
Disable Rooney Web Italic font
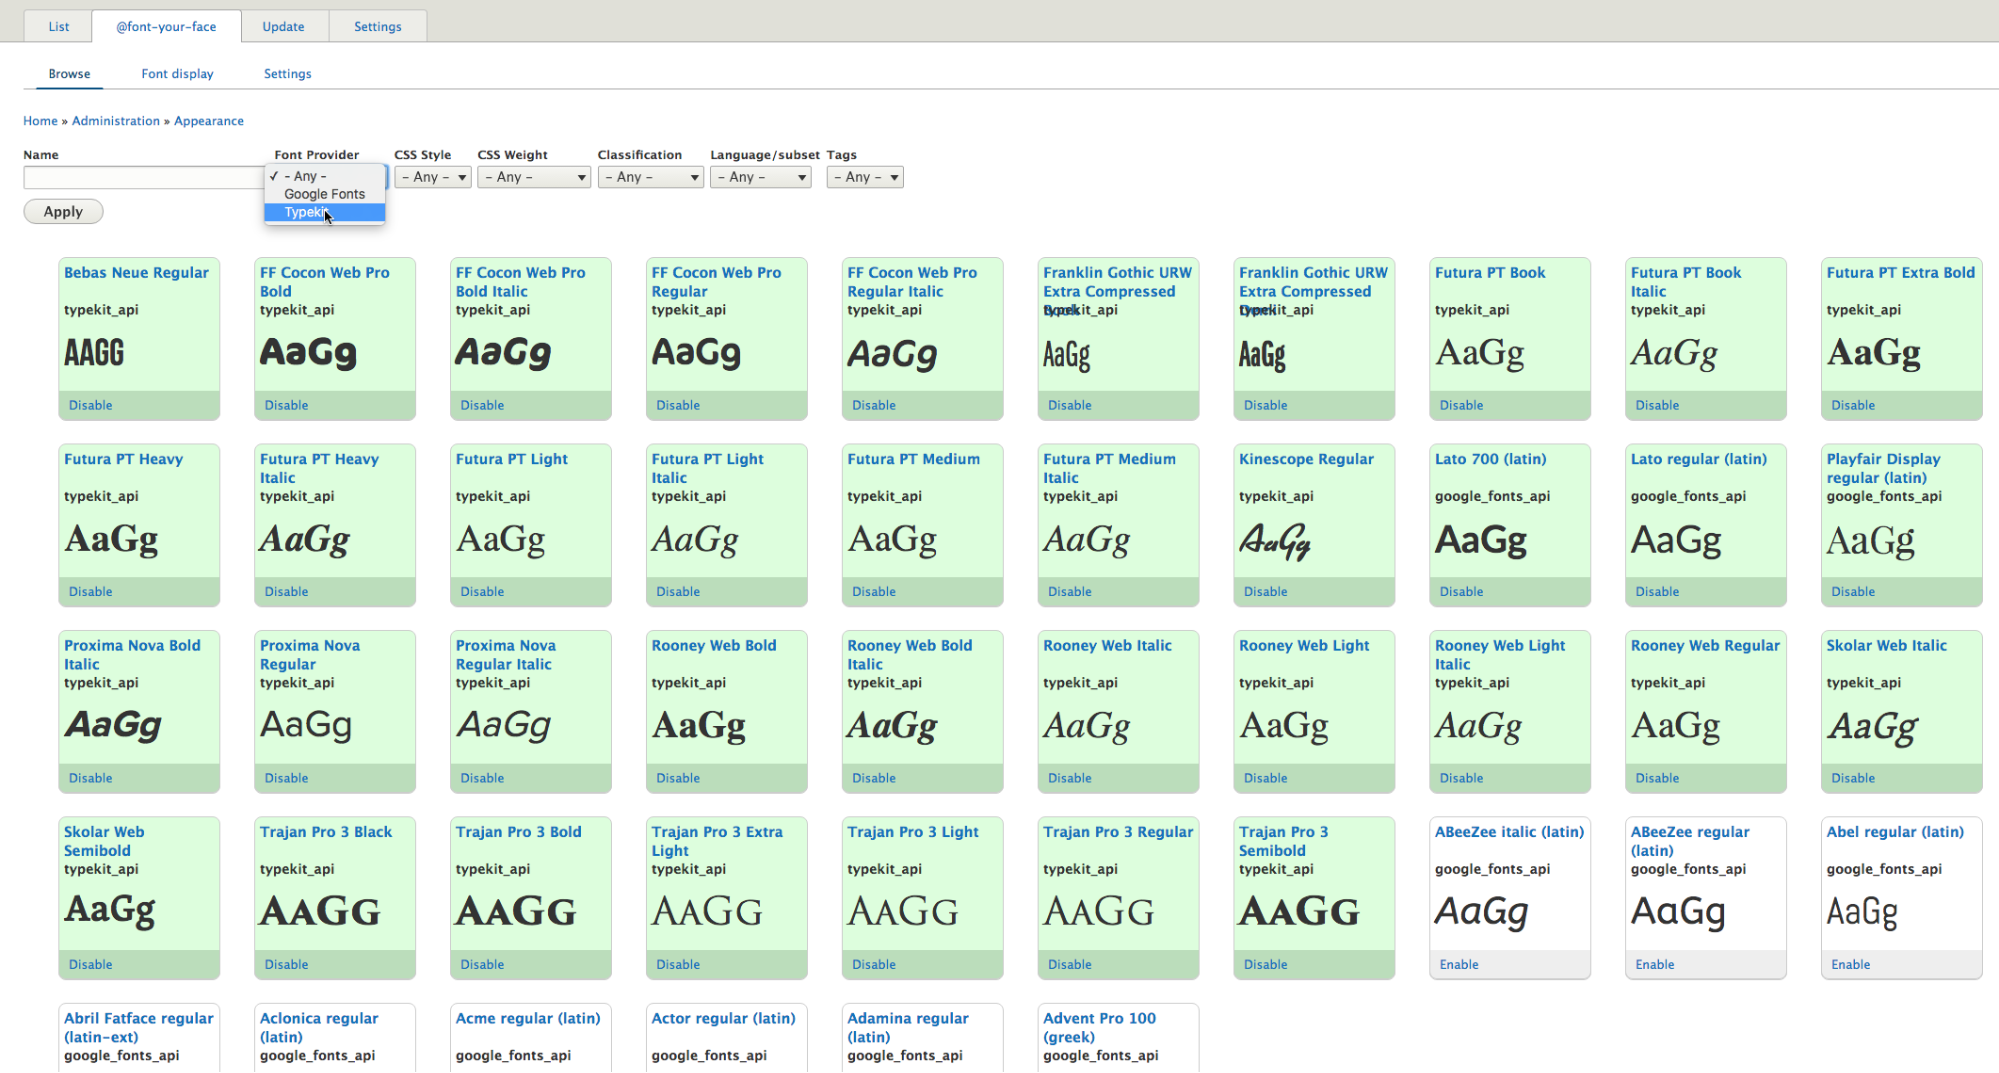pyautogui.click(x=1069, y=778)
